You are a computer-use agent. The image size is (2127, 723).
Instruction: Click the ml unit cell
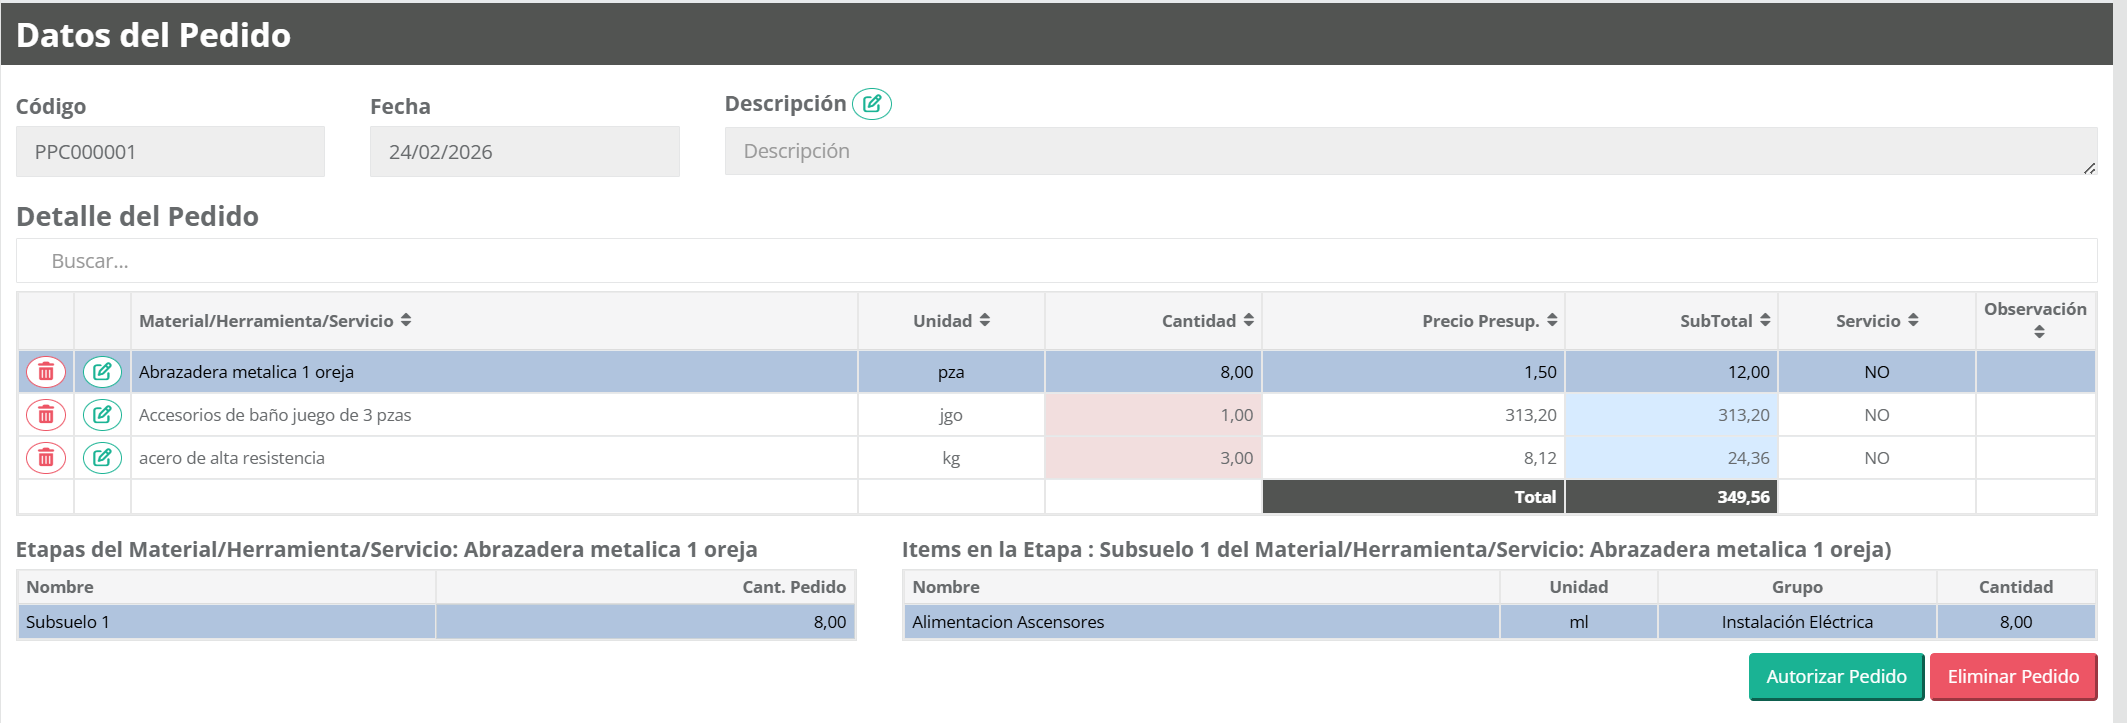[x=1578, y=622]
